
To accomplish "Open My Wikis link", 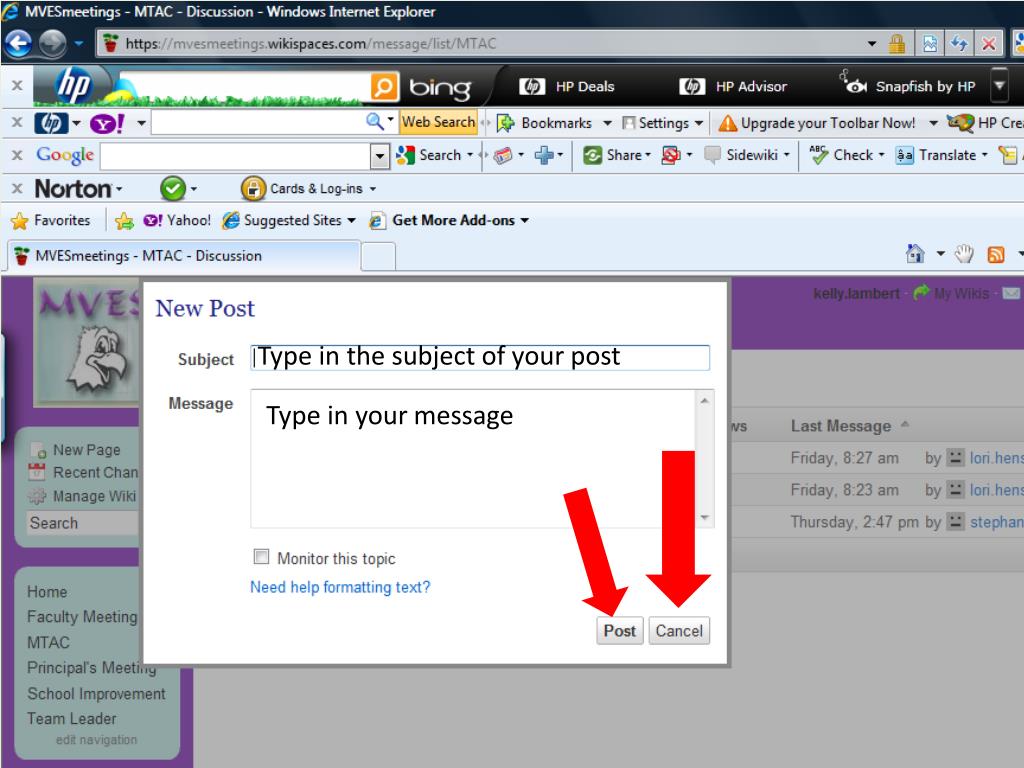I will pyautogui.click(x=961, y=294).
